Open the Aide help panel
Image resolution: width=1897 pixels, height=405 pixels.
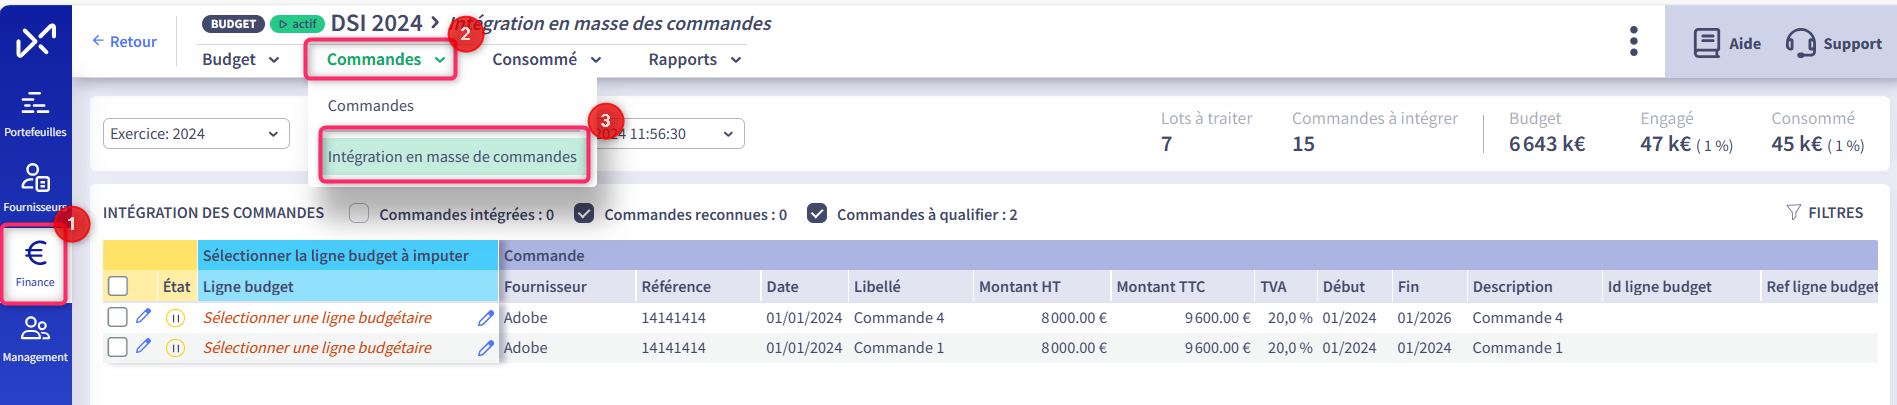tap(1727, 43)
